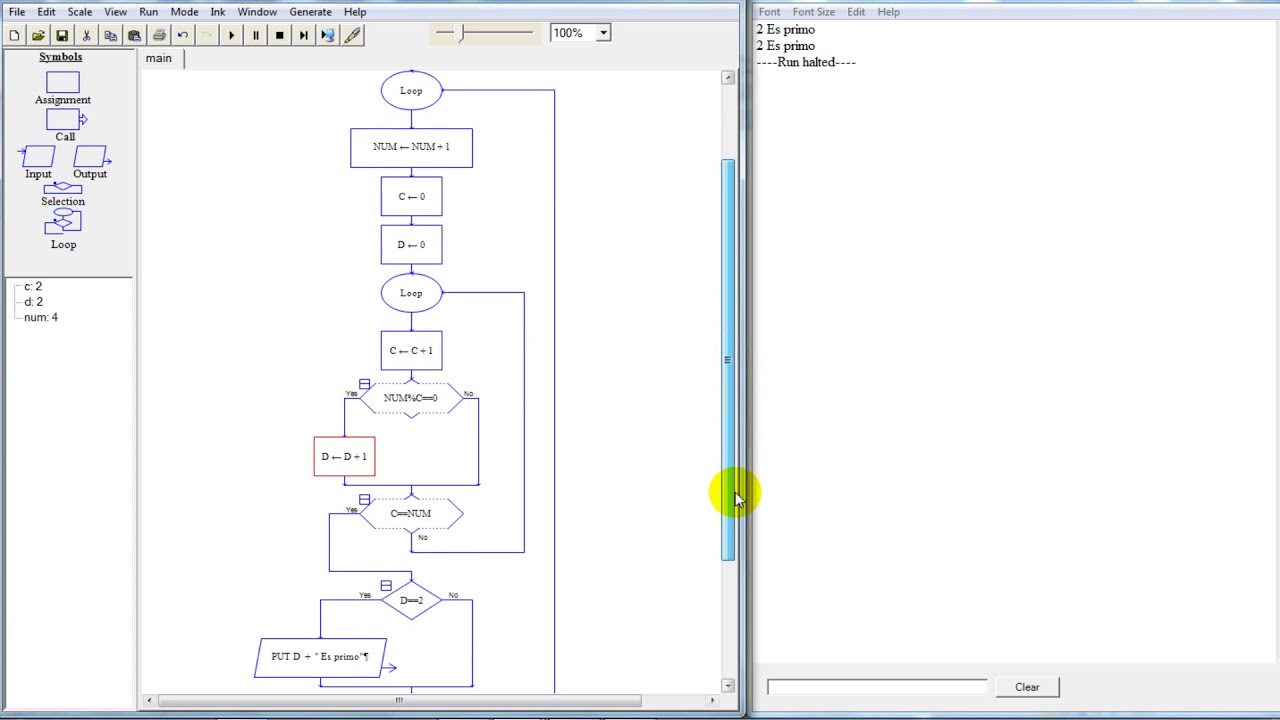Select the Assignment symbol in Symbols panel
This screenshot has height=720, width=1280.
(x=62, y=82)
